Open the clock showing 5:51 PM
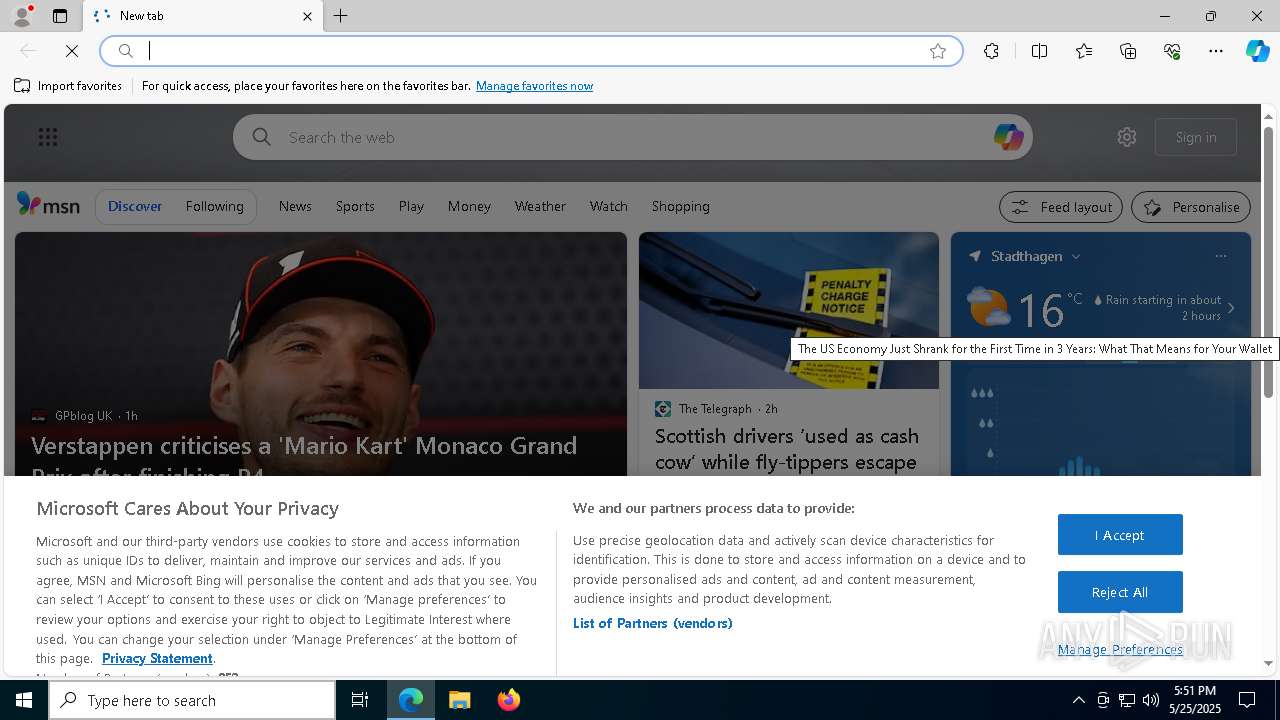The image size is (1280, 720). 1195,700
